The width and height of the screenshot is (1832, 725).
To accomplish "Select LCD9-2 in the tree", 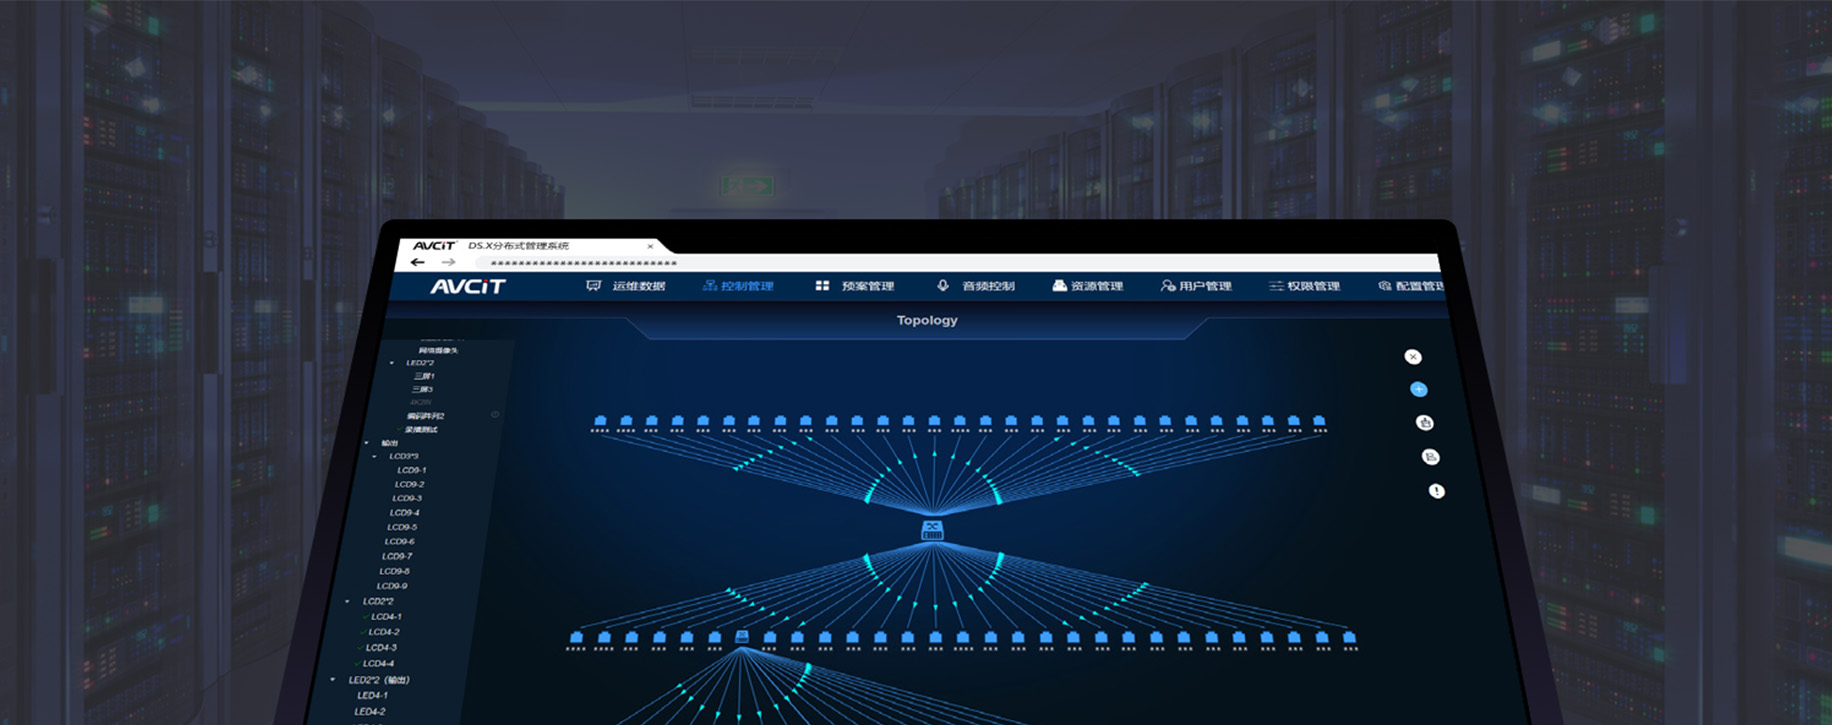I will [x=409, y=484].
